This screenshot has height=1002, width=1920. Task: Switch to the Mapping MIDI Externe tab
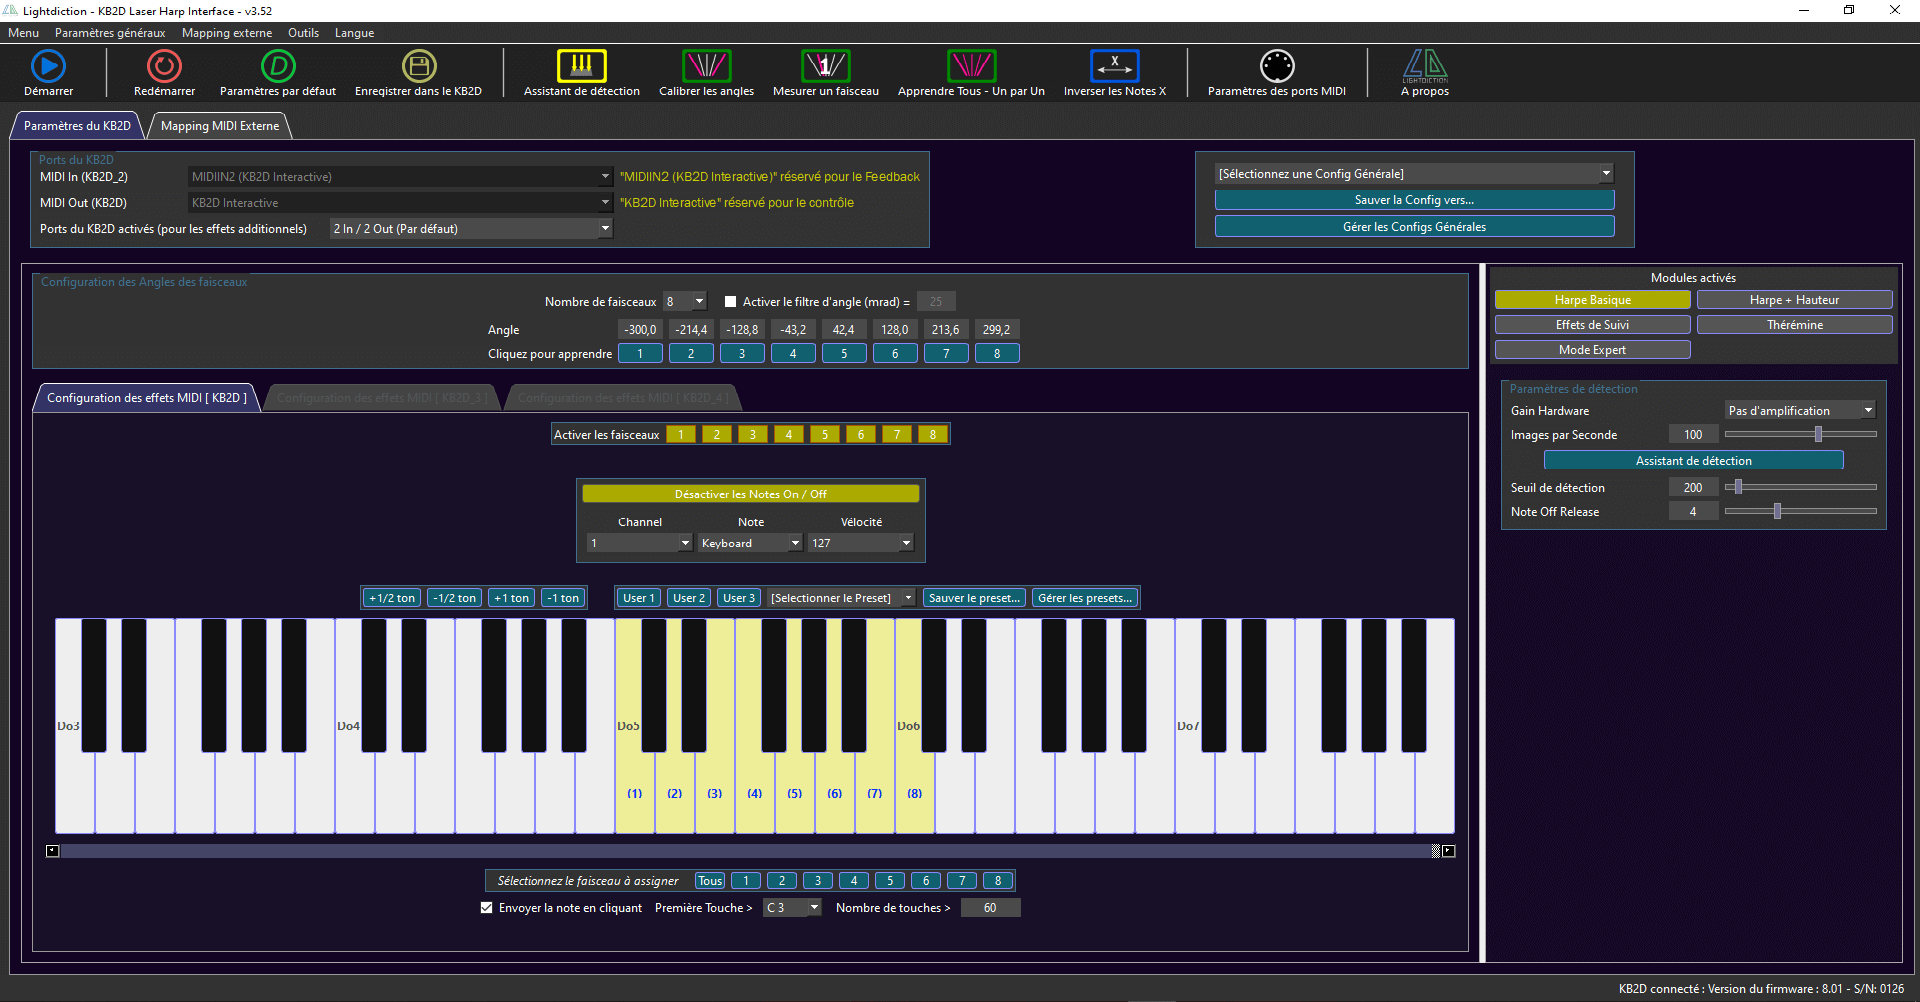(x=219, y=125)
